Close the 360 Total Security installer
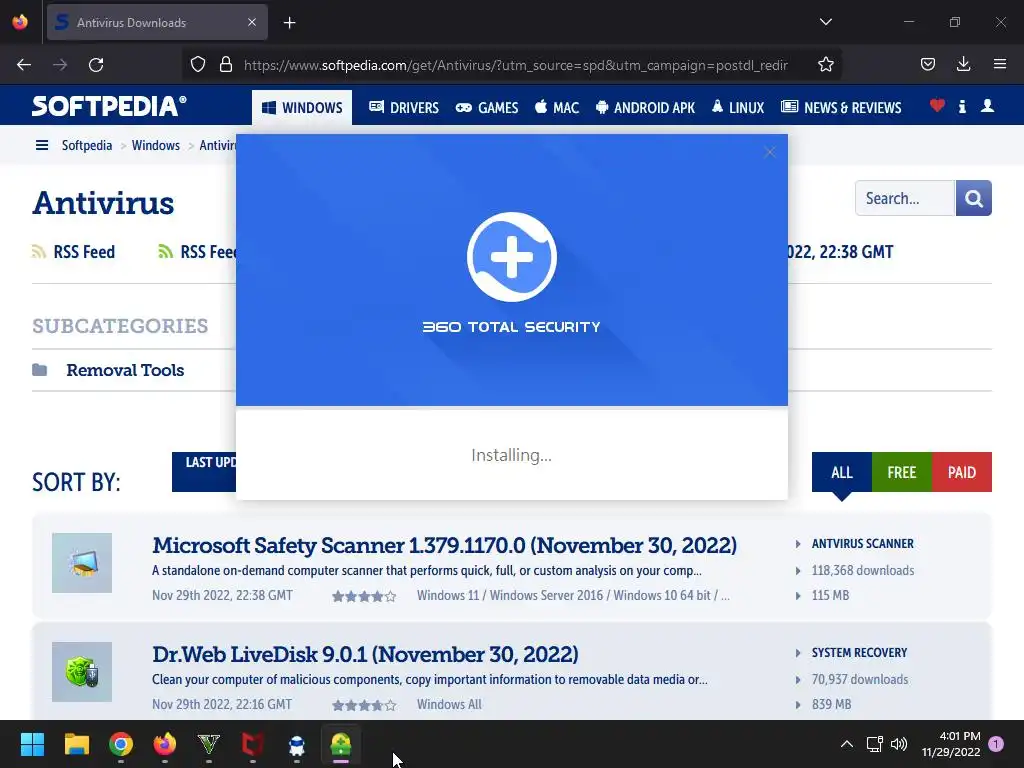 [770, 152]
